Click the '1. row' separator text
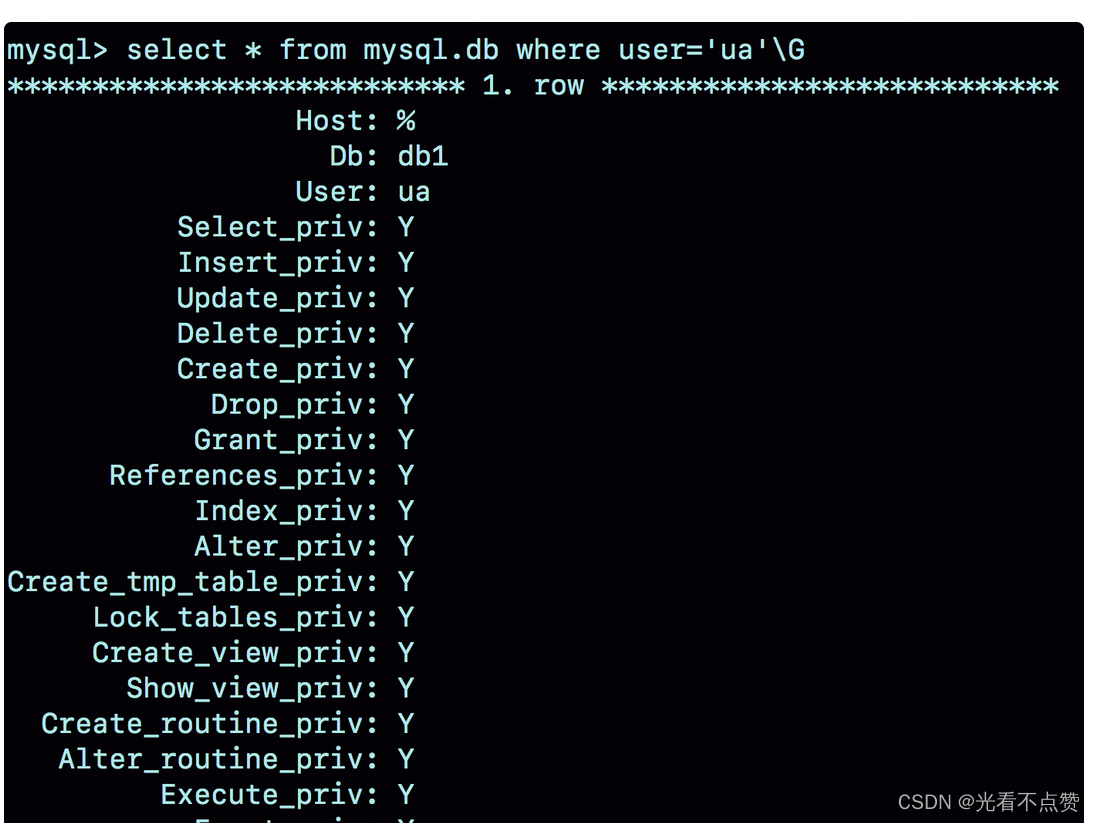The height and width of the screenshot is (823, 1096). (x=533, y=85)
